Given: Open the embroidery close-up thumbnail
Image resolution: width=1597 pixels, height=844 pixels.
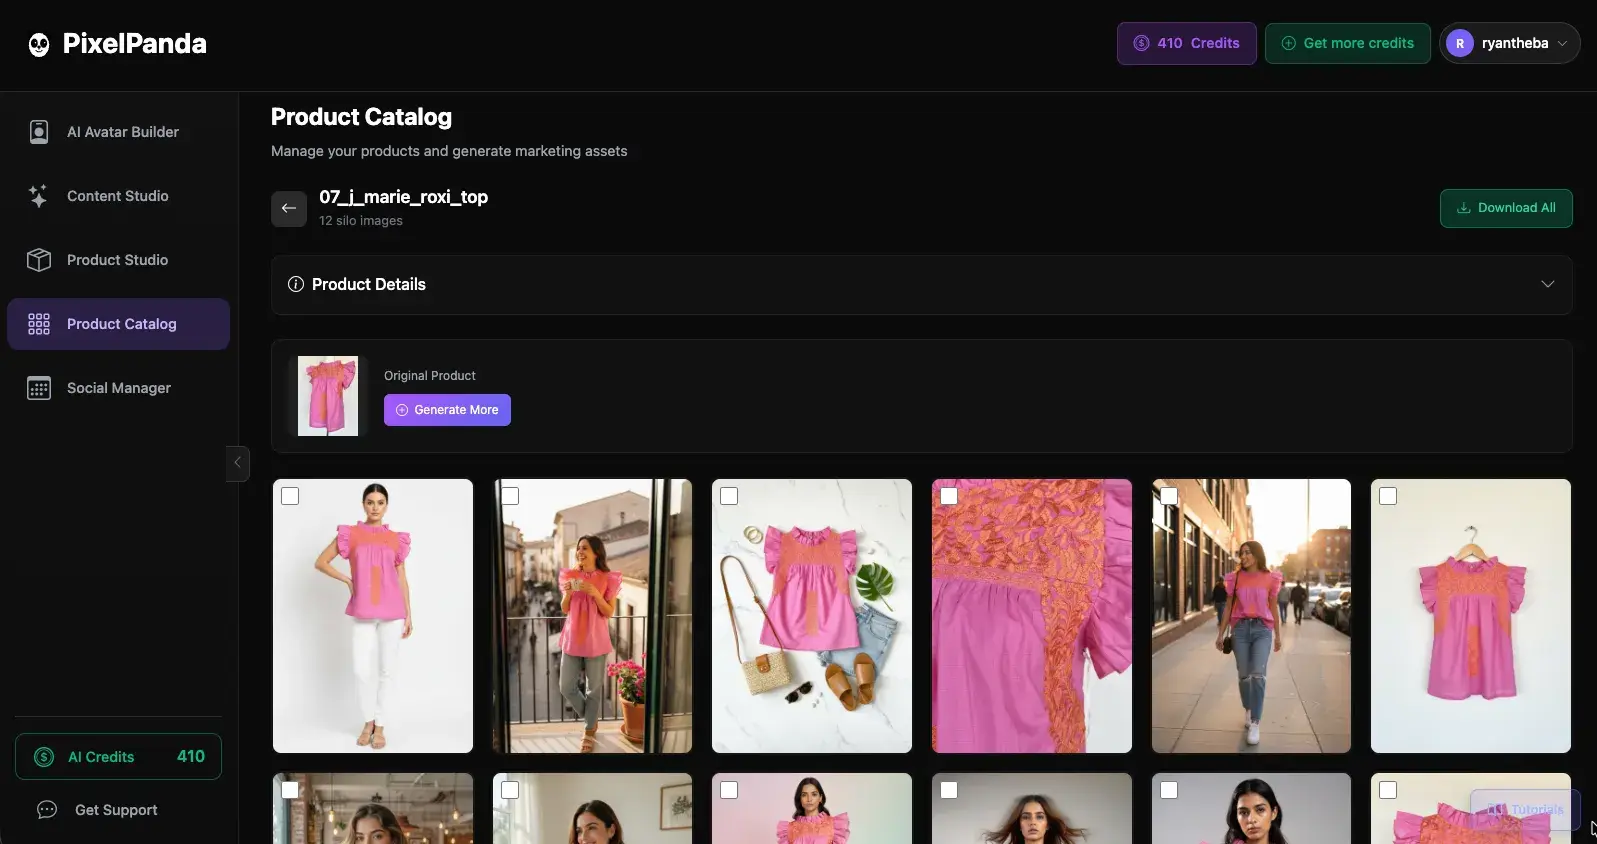Looking at the screenshot, I should (1032, 616).
